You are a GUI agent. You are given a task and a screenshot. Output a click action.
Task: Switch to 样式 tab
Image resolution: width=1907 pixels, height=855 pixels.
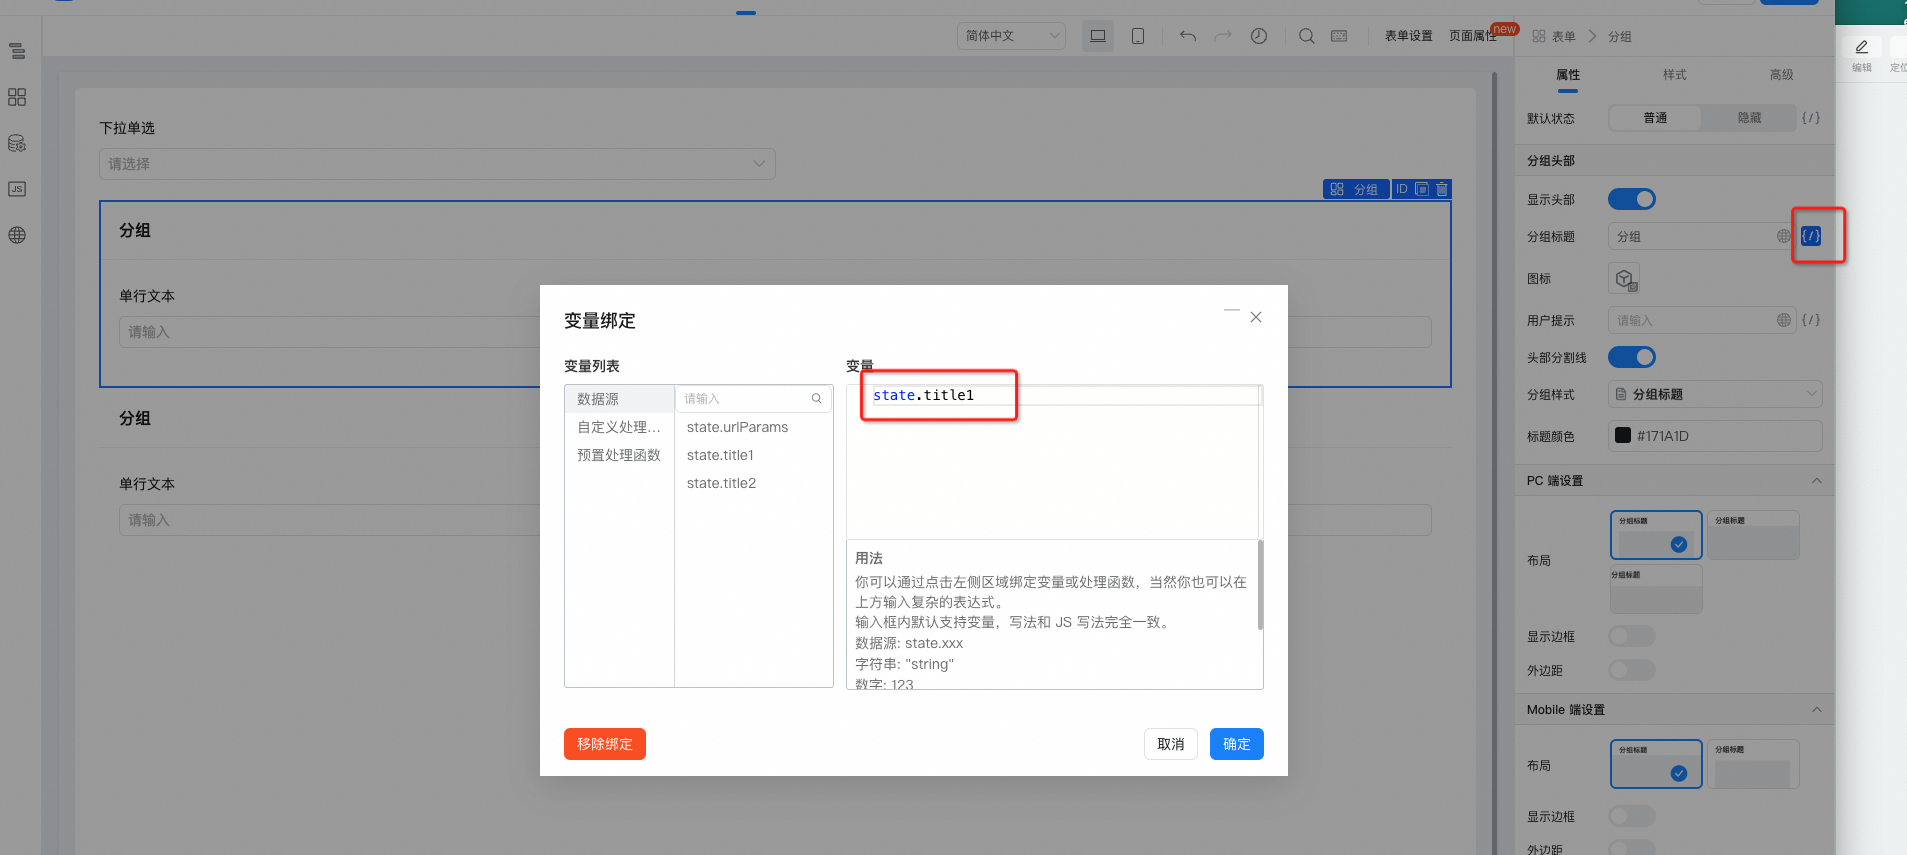point(1675,75)
